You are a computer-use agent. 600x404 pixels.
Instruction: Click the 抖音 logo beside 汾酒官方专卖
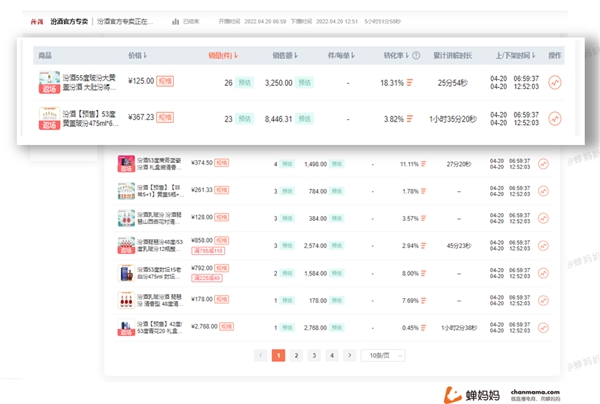click(x=37, y=21)
